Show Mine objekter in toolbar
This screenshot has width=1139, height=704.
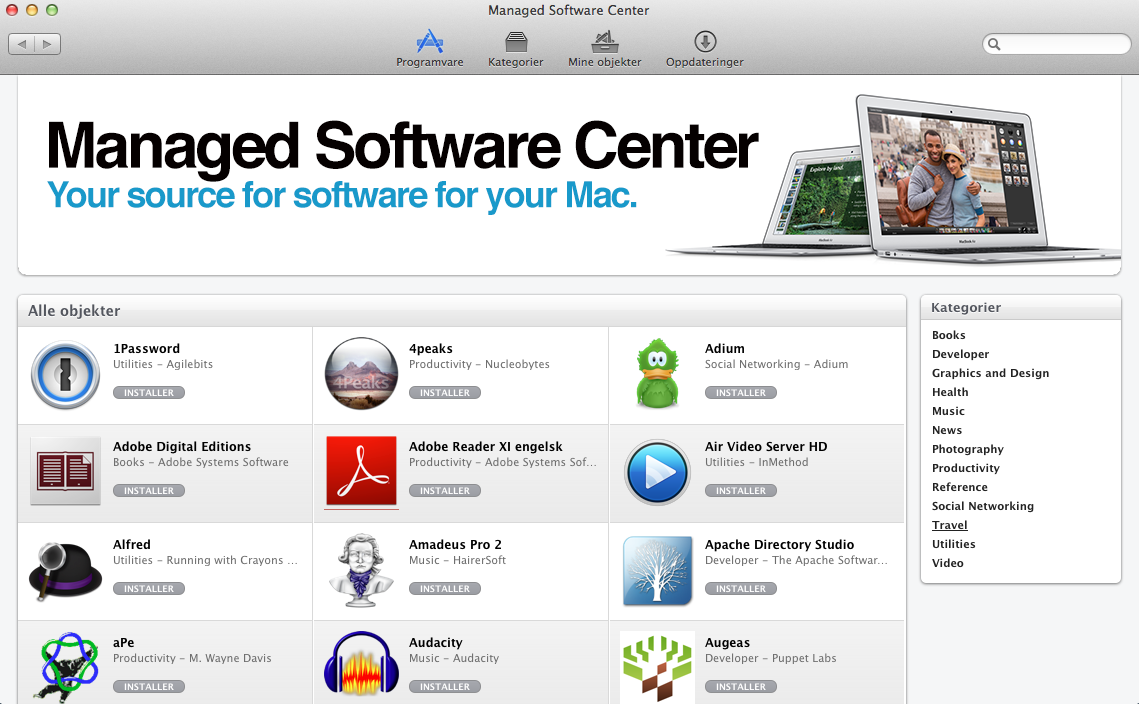click(x=604, y=48)
